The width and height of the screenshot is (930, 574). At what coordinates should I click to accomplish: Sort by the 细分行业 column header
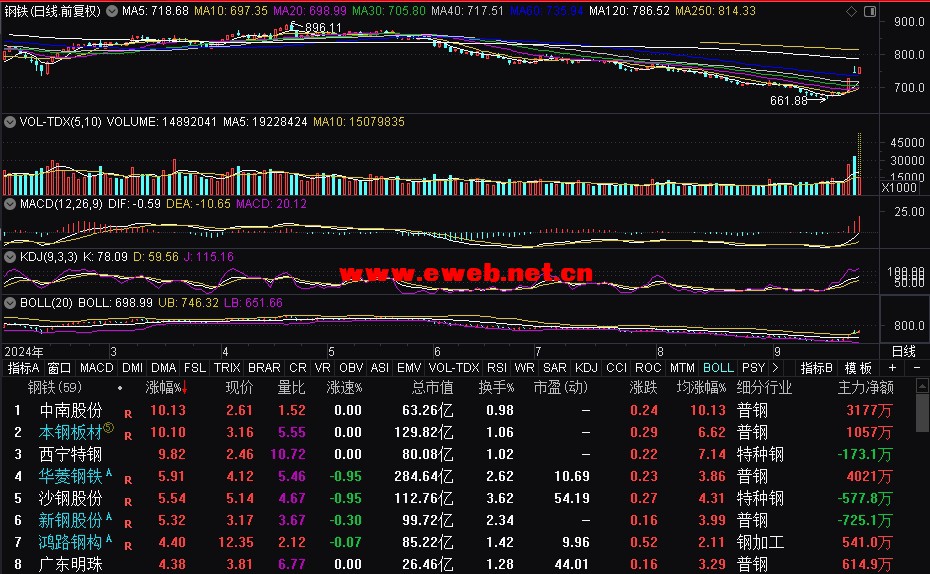(x=764, y=388)
